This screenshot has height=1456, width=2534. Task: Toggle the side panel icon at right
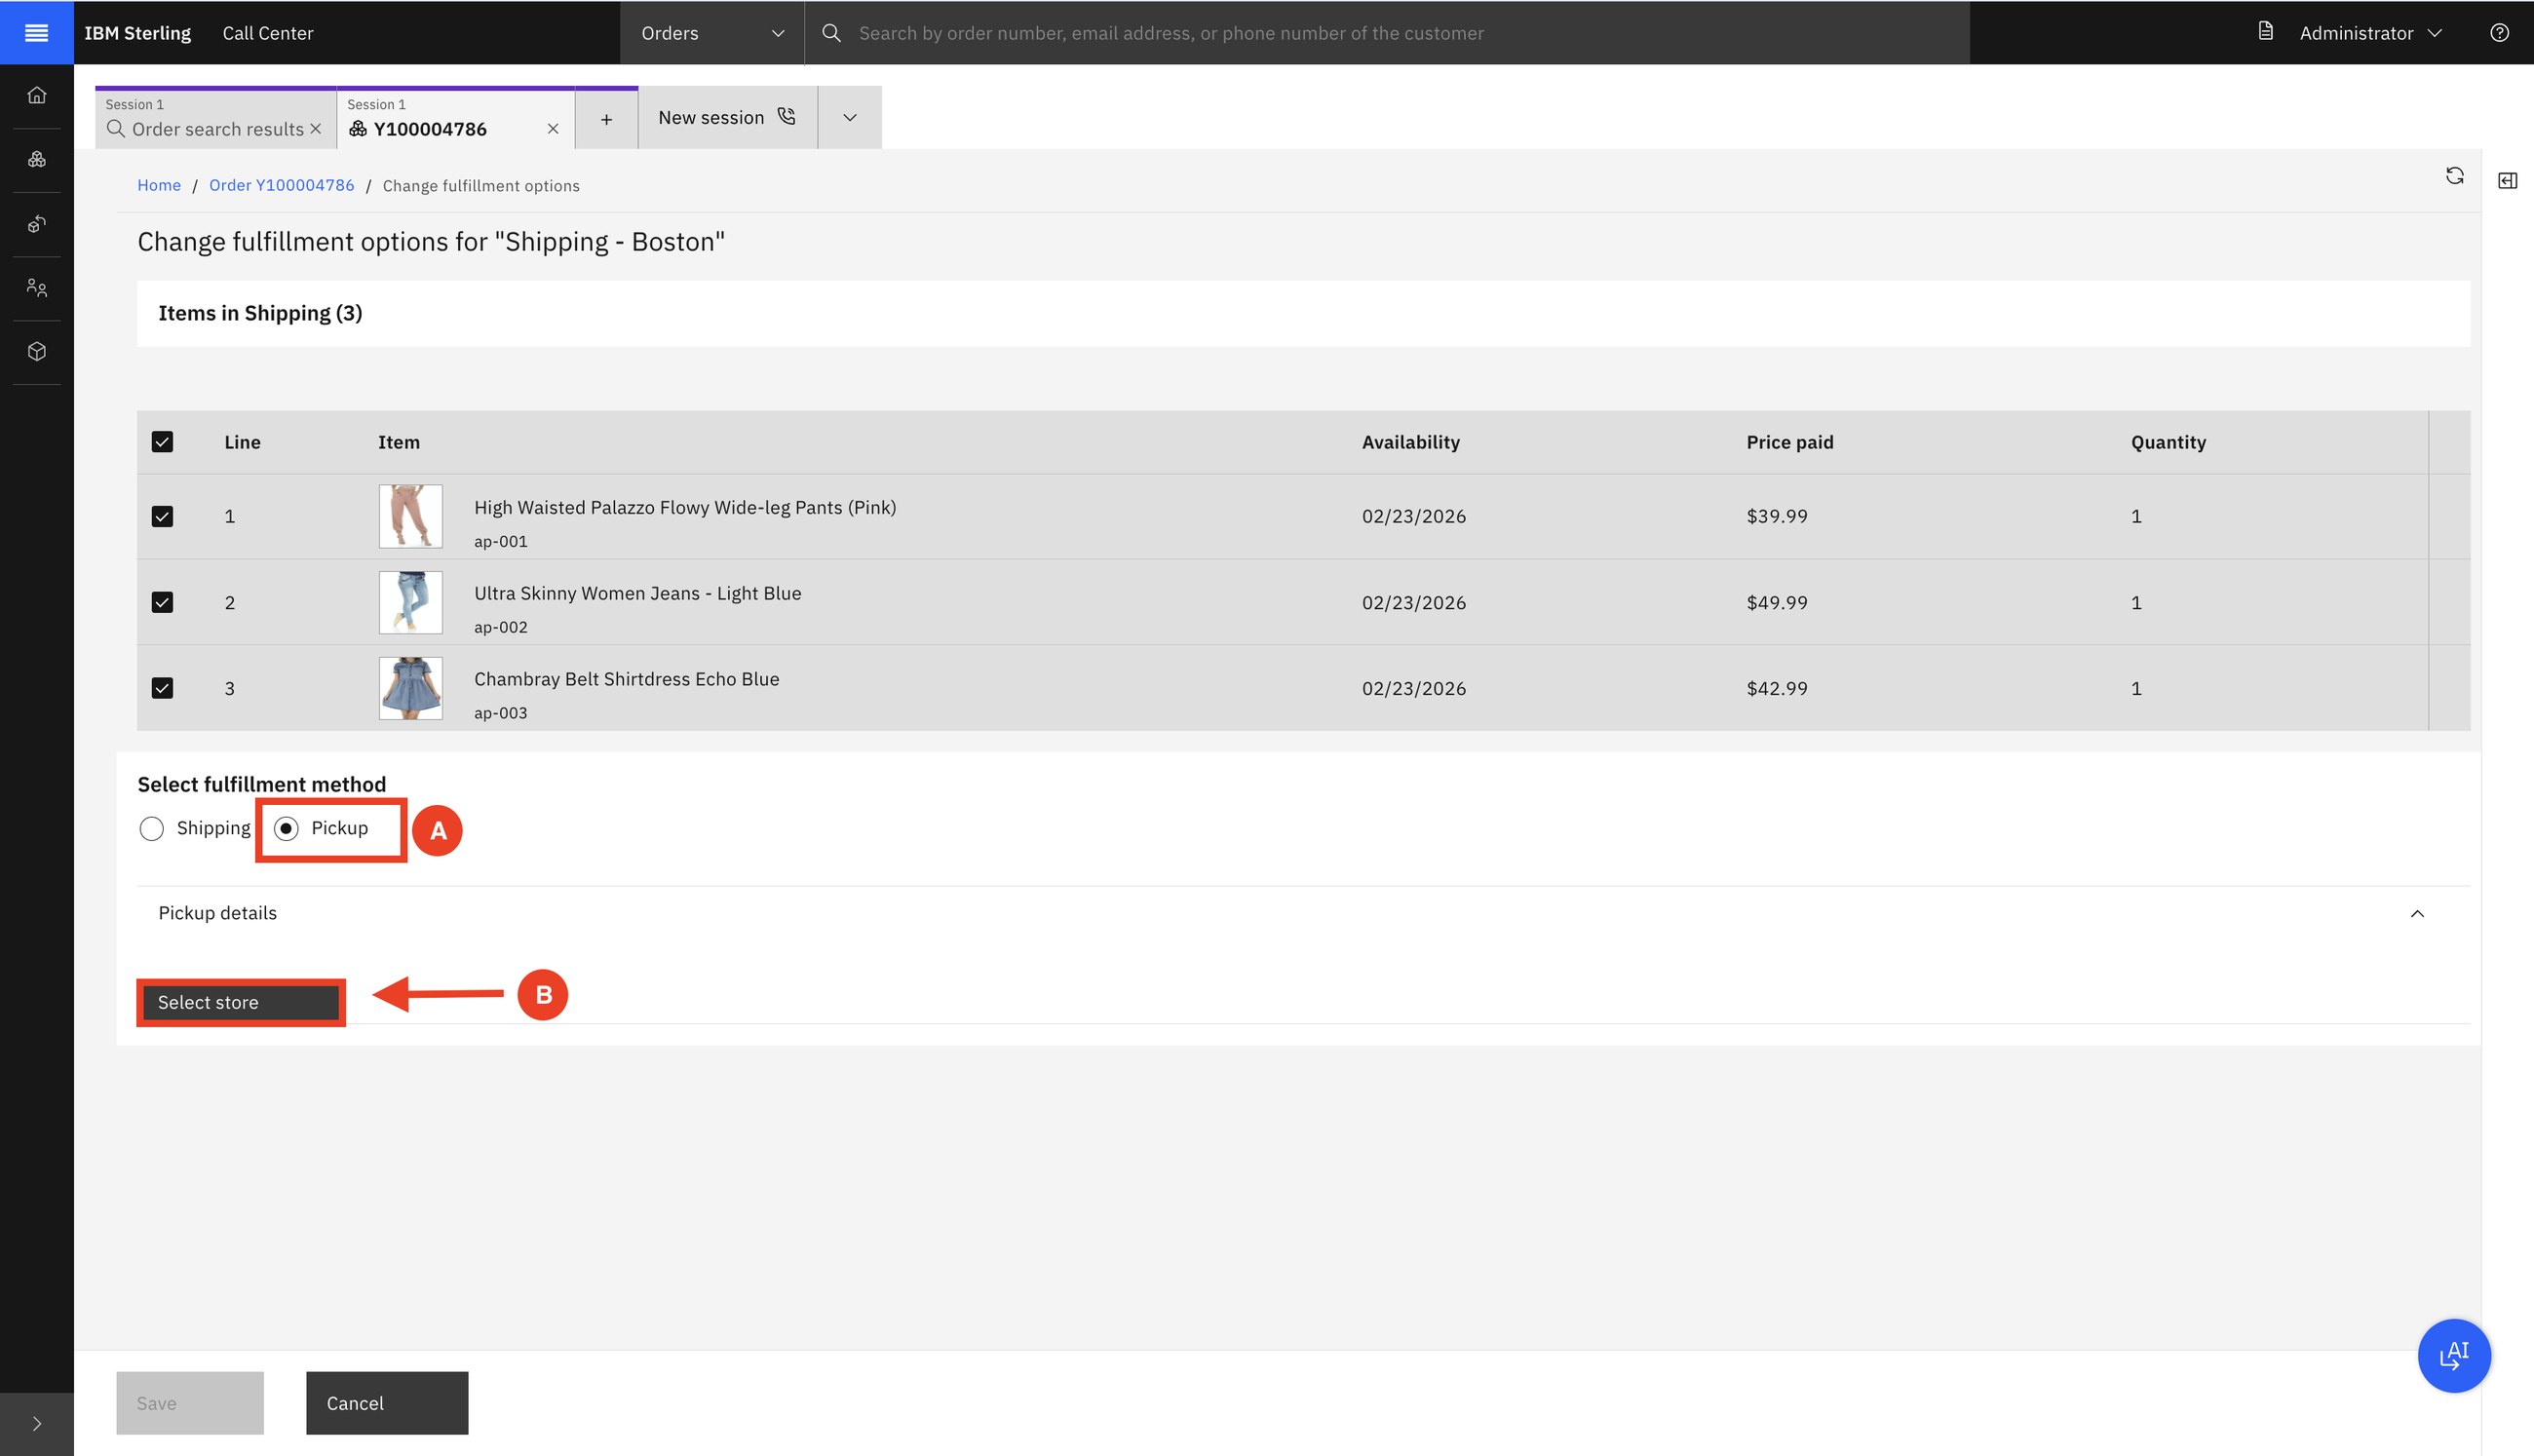click(x=2507, y=180)
